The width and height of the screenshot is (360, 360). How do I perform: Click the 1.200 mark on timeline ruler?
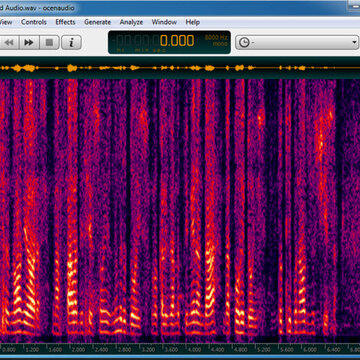tap(32, 350)
